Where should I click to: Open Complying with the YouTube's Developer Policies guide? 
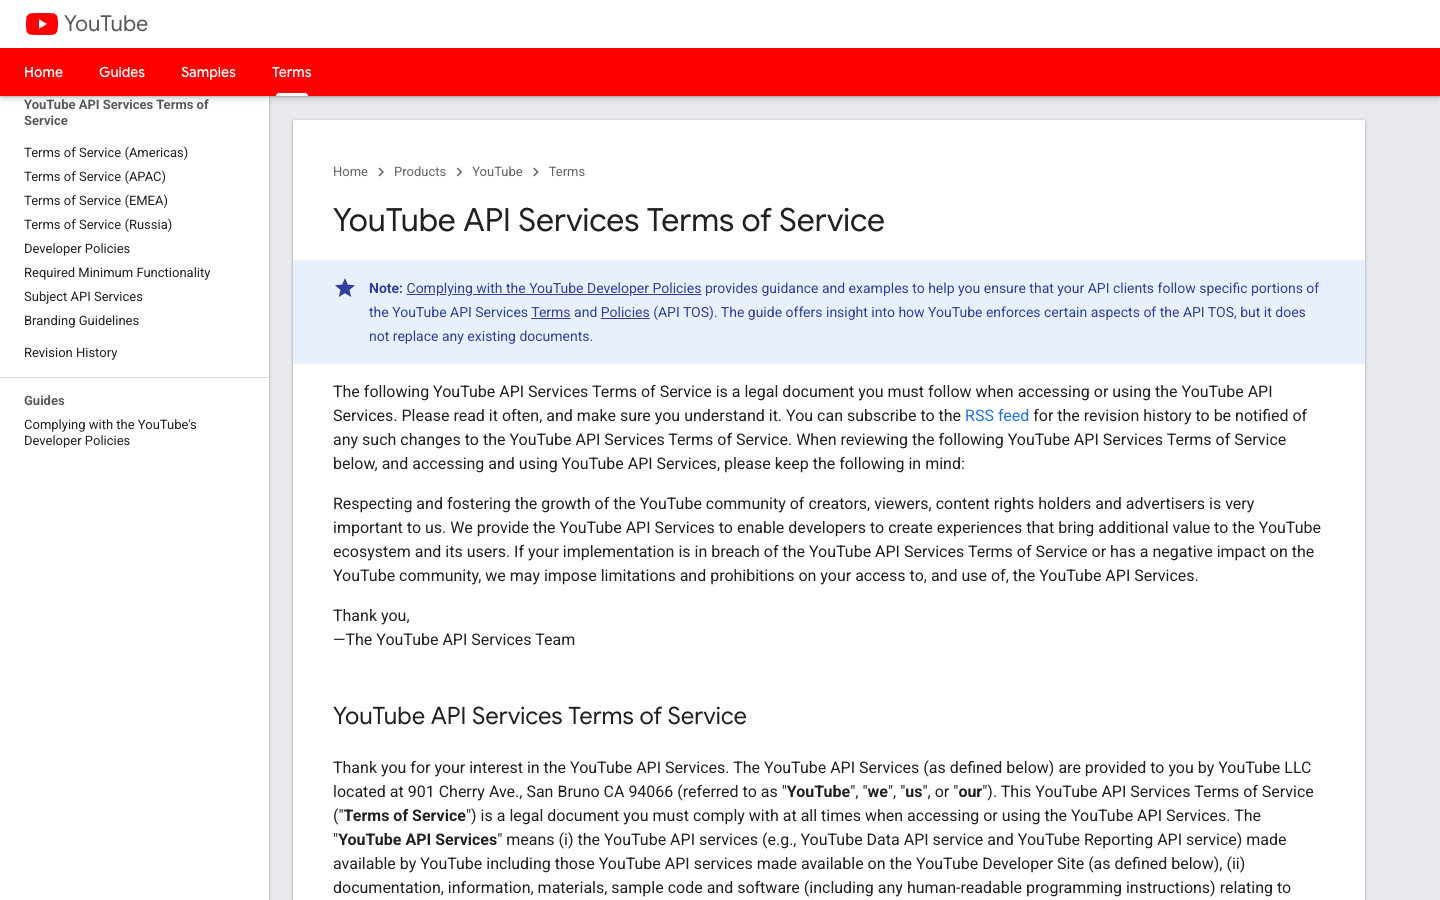pos(110,432)
